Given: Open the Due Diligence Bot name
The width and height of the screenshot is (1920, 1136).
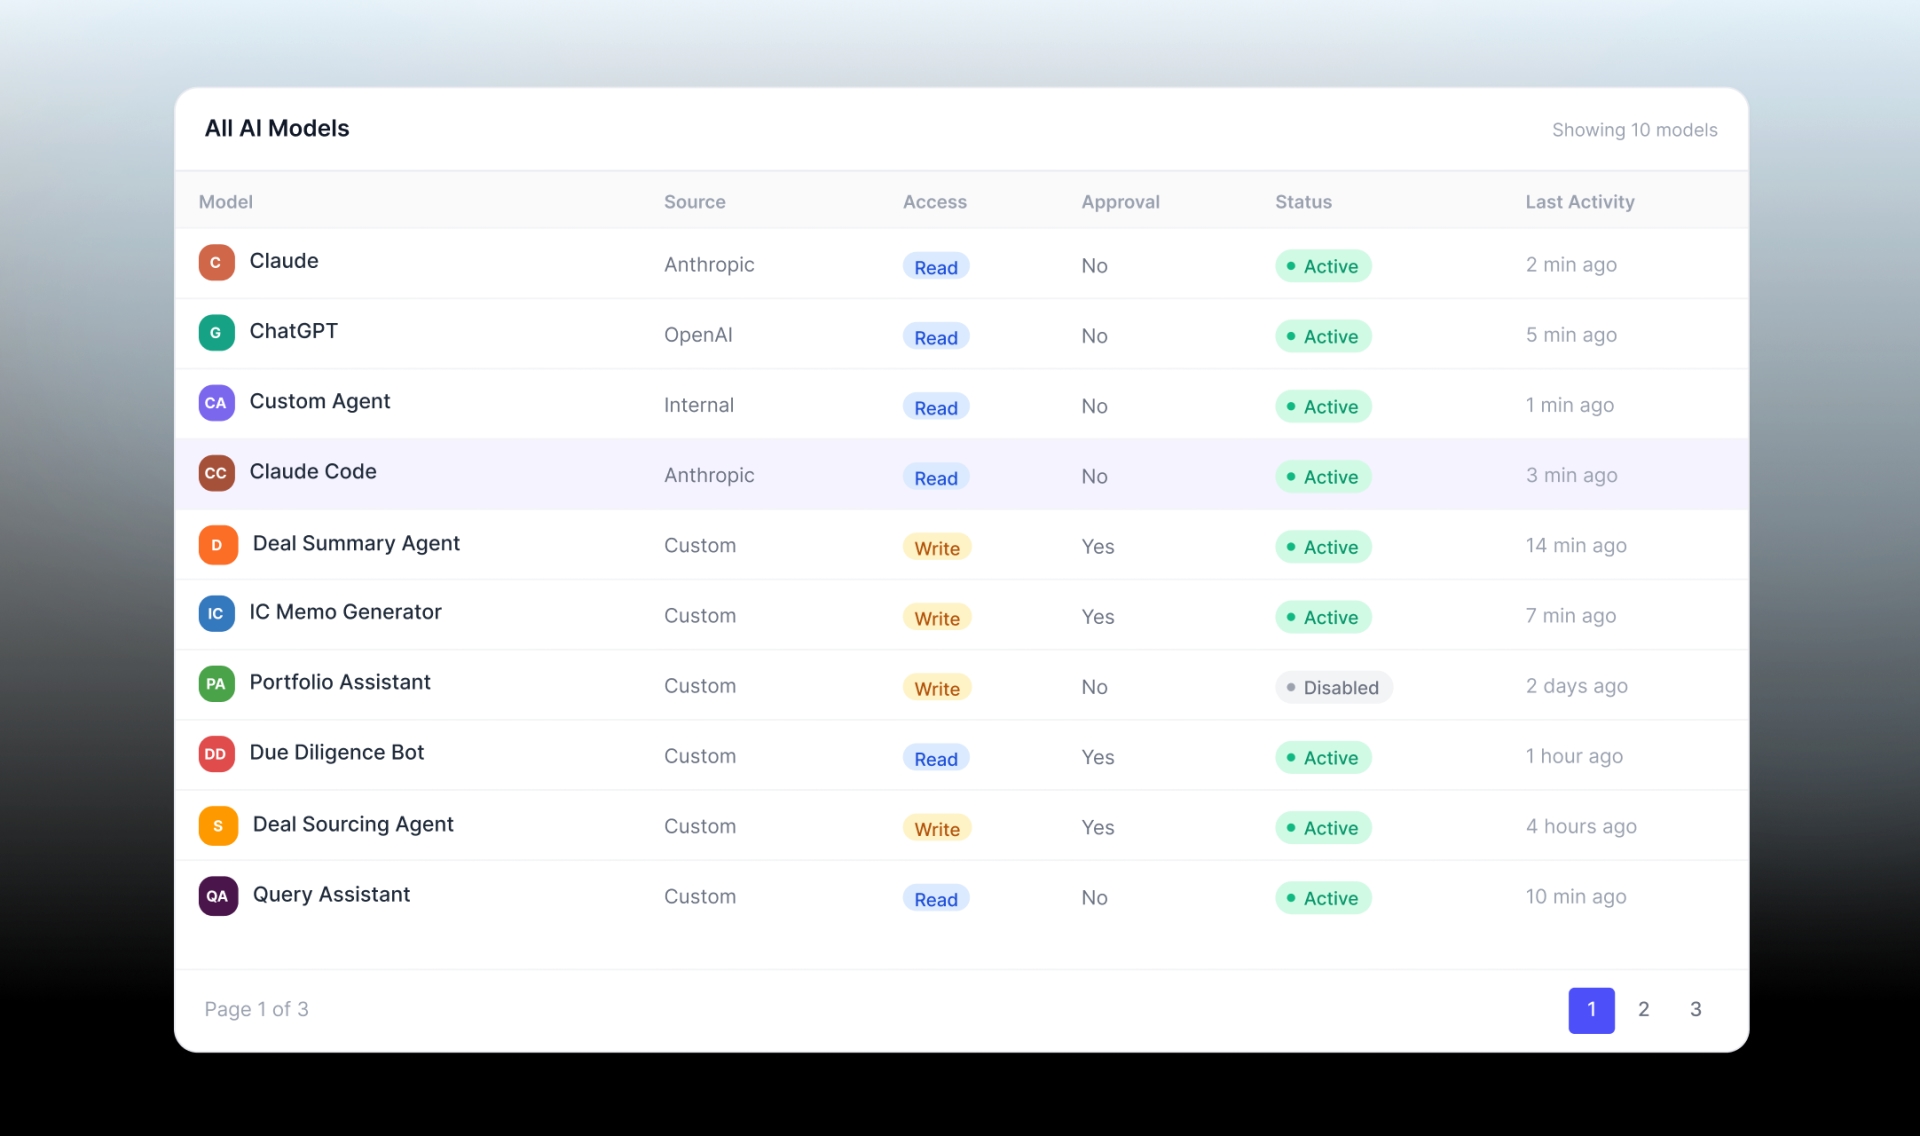Looking at the screenshot, I should [337, 752].
